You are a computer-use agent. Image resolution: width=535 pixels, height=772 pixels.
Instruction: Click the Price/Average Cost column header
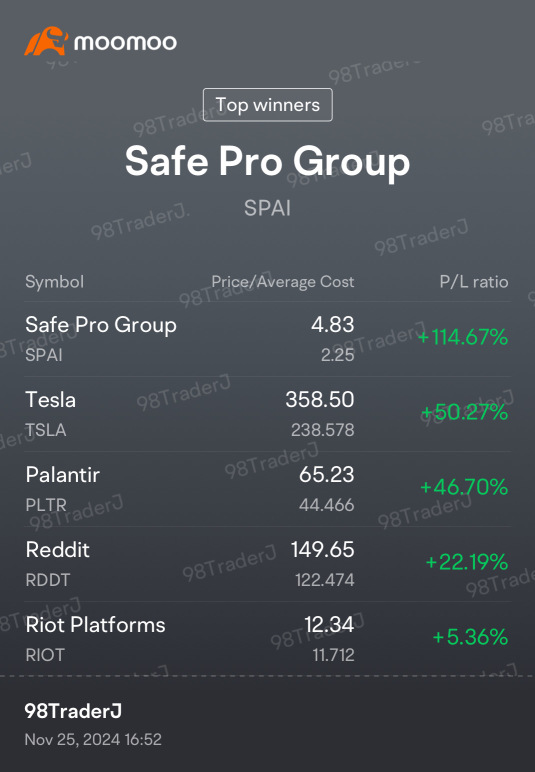pyautogui.click(x=283, y=282)
